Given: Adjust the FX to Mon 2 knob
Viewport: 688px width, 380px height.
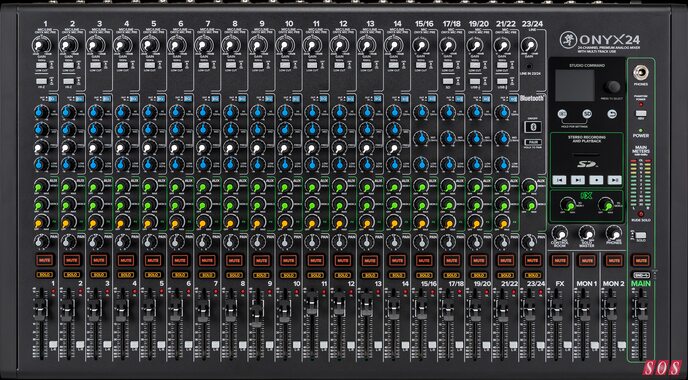Looking at the screenshot, I should 606,205.
